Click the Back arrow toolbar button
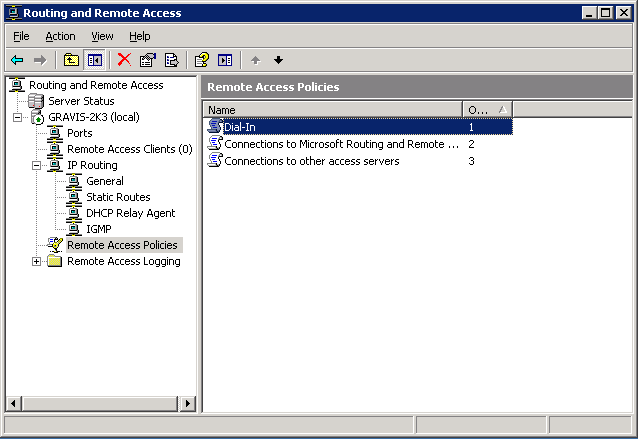This screenshot has height=439, width=638. click(17, 61)
